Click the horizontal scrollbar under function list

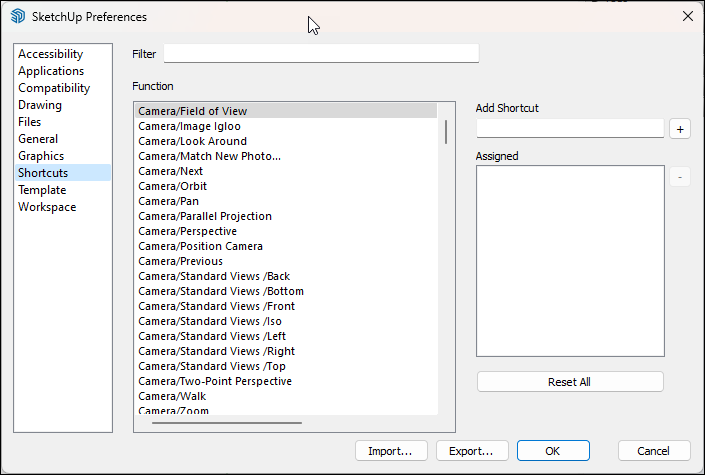click(227, 423)
